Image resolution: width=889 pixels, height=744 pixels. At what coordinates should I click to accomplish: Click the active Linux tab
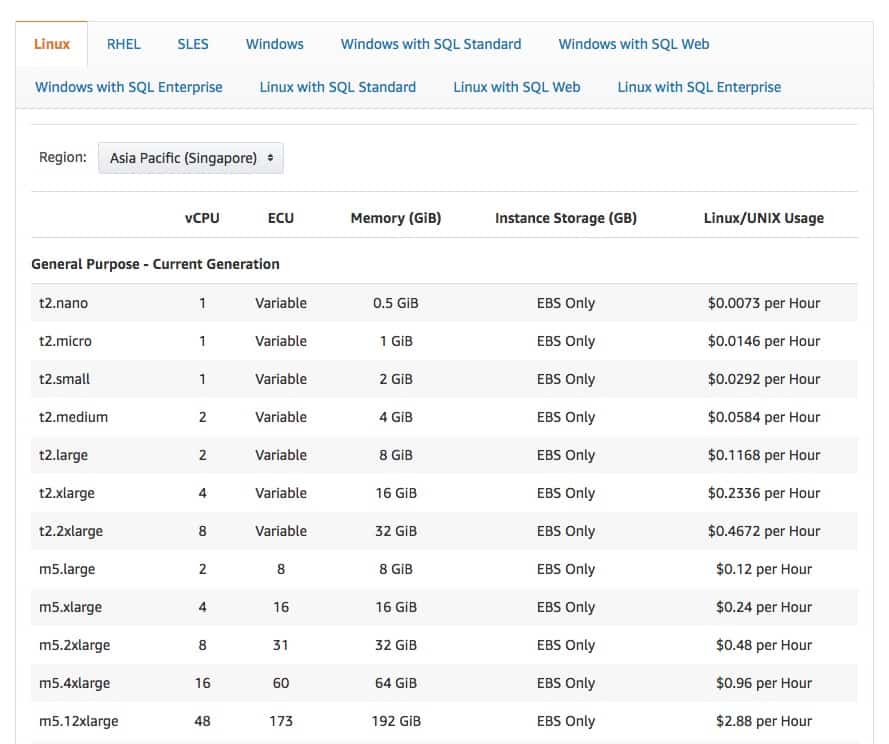pos(52,44)
